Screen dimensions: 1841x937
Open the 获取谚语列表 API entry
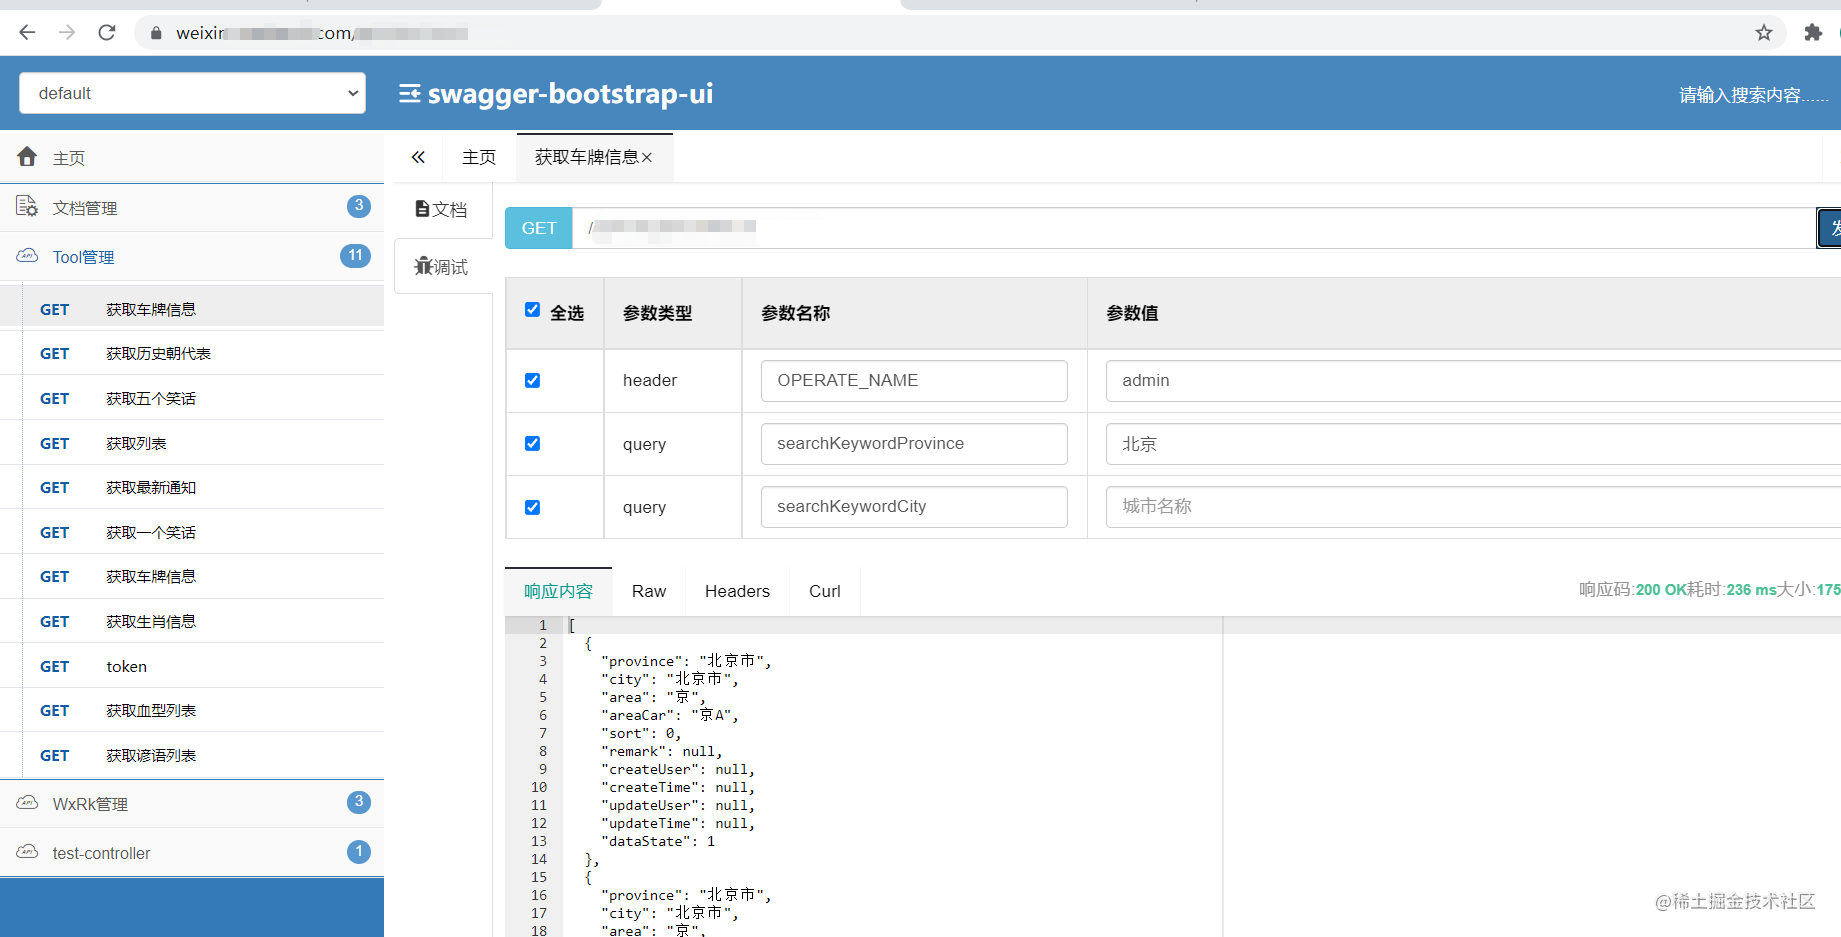192,755
